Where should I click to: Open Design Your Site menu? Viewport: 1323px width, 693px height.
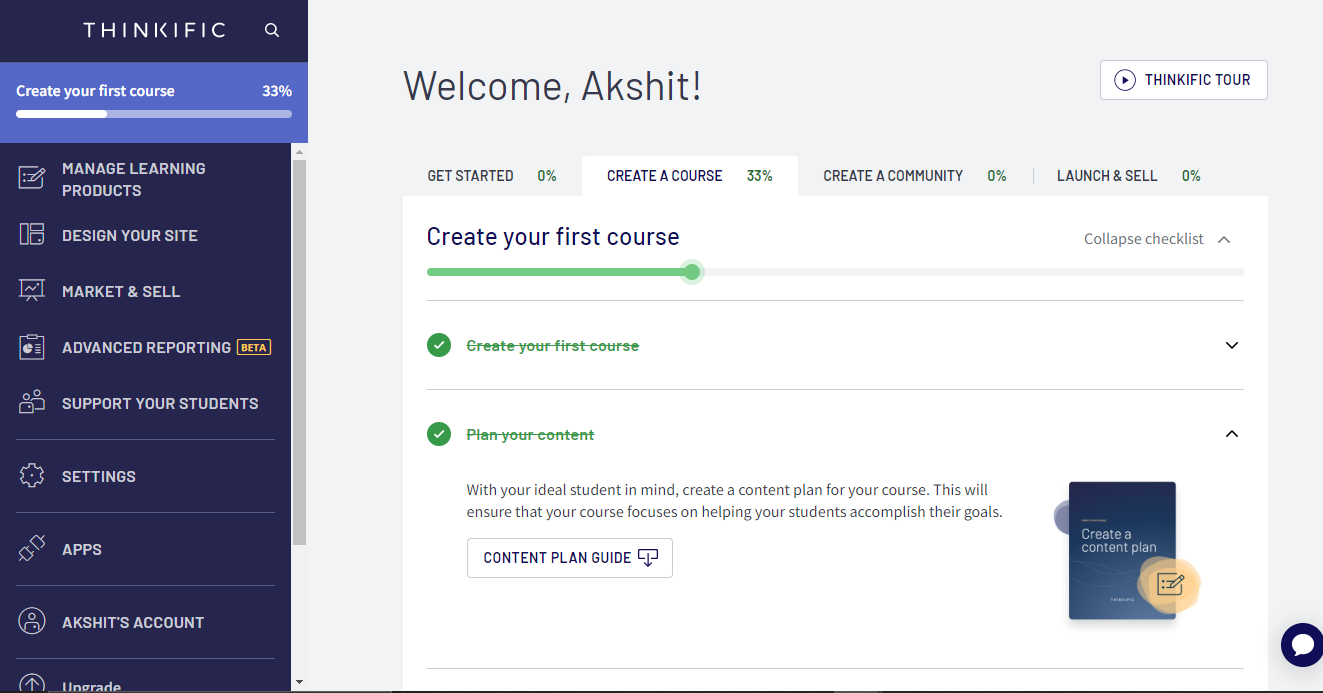[145, 235]
